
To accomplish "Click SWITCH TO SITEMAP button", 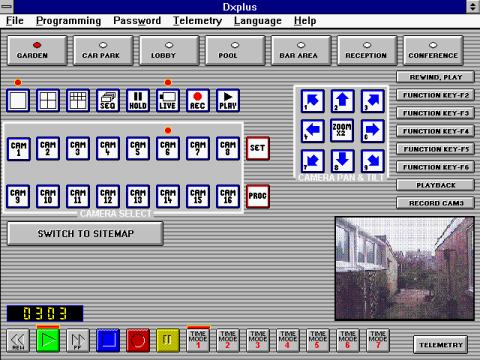I will [x=85, y=233].
